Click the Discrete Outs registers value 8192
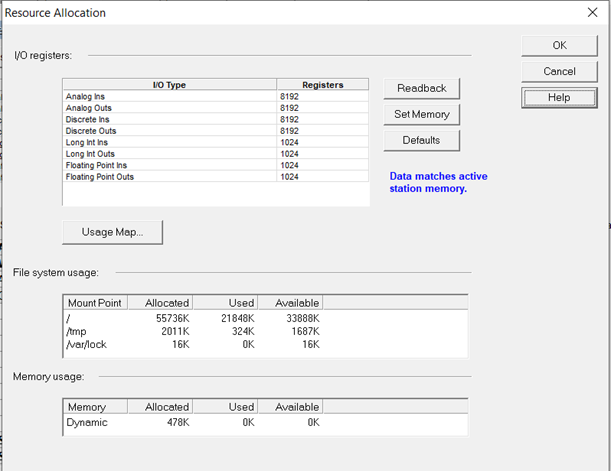The height and width of the screenshot is (471, 611). coord(289,131)
